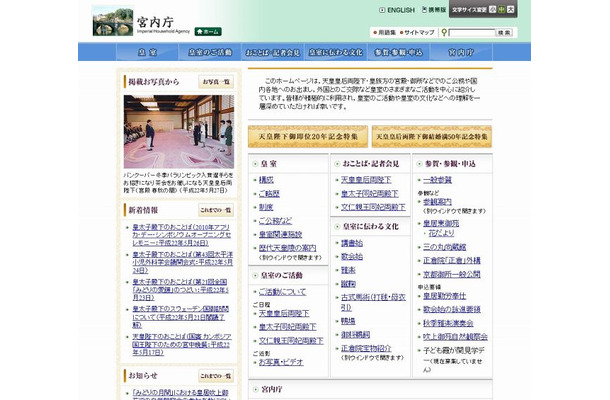
Task: Open the 三の丸尚蔵館 link
Action: [445, 247]
